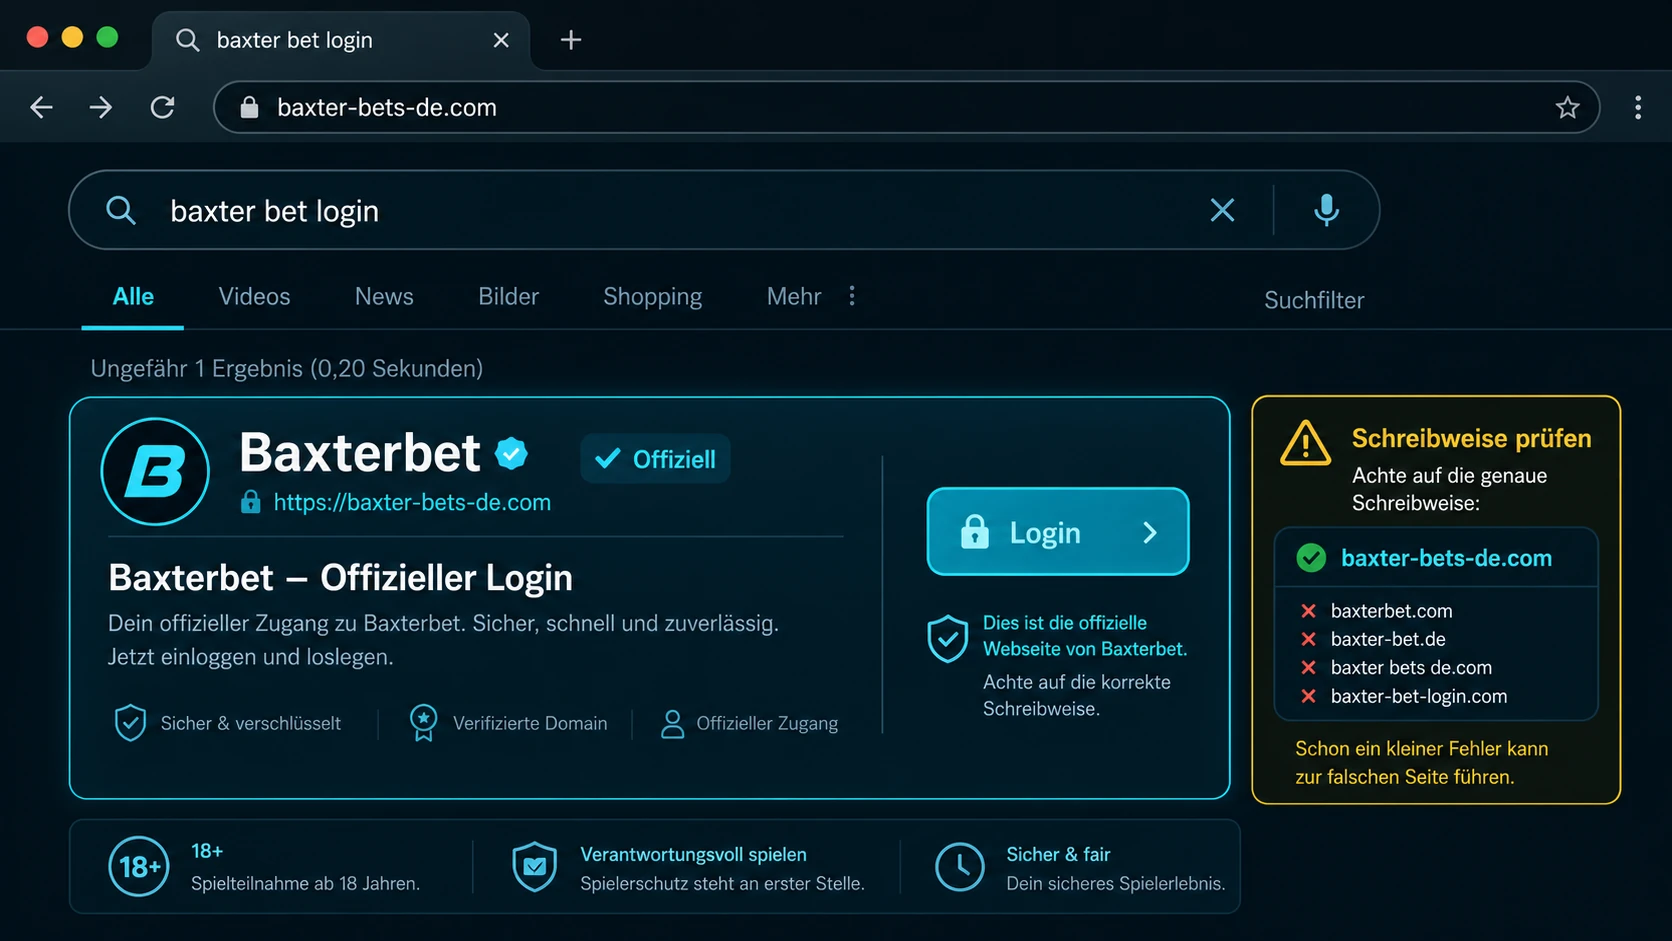Open the browser three-dot menu

(1638, 107)
